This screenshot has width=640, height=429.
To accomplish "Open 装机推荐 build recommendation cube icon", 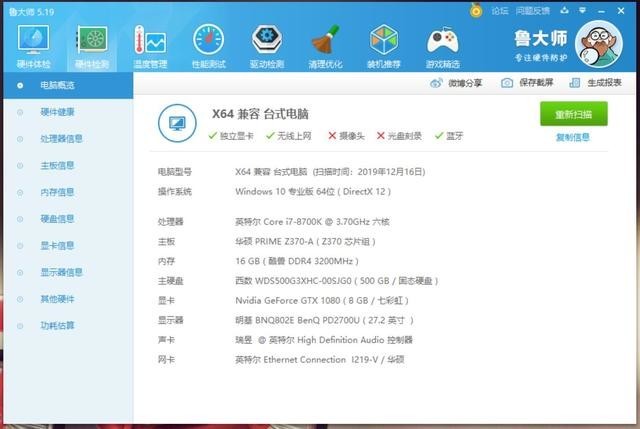I will (x=384, y=46).
